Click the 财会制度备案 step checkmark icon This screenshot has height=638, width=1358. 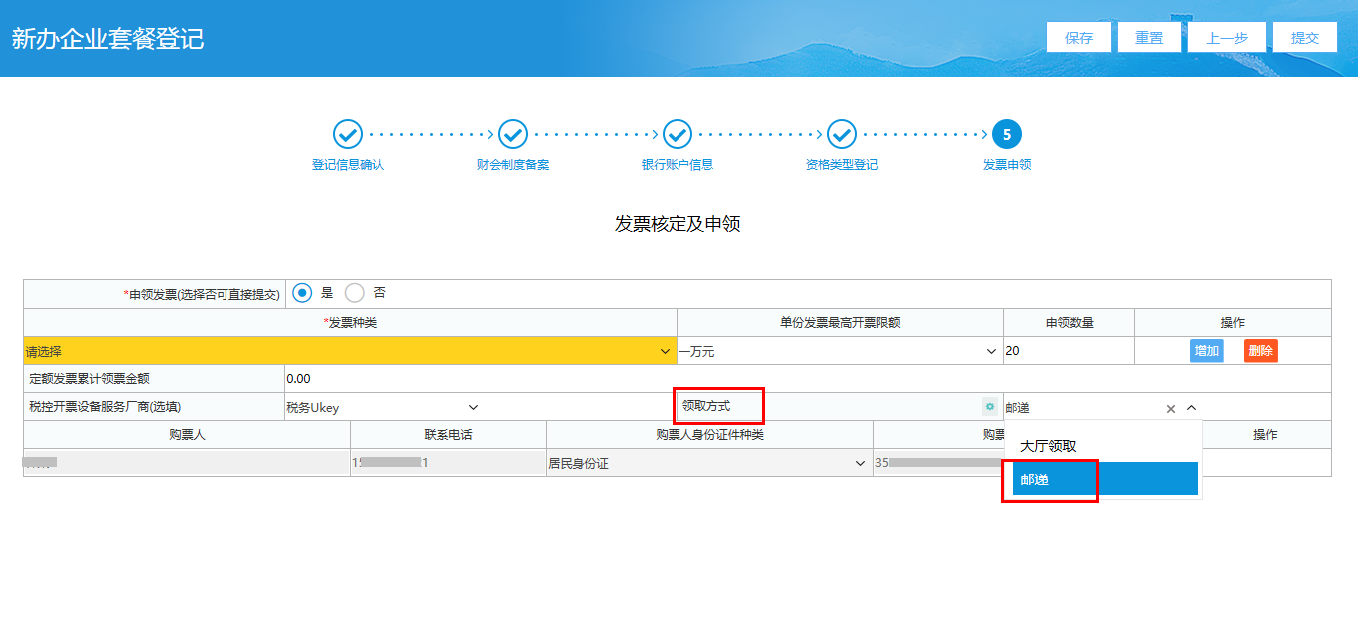[513, 134]
